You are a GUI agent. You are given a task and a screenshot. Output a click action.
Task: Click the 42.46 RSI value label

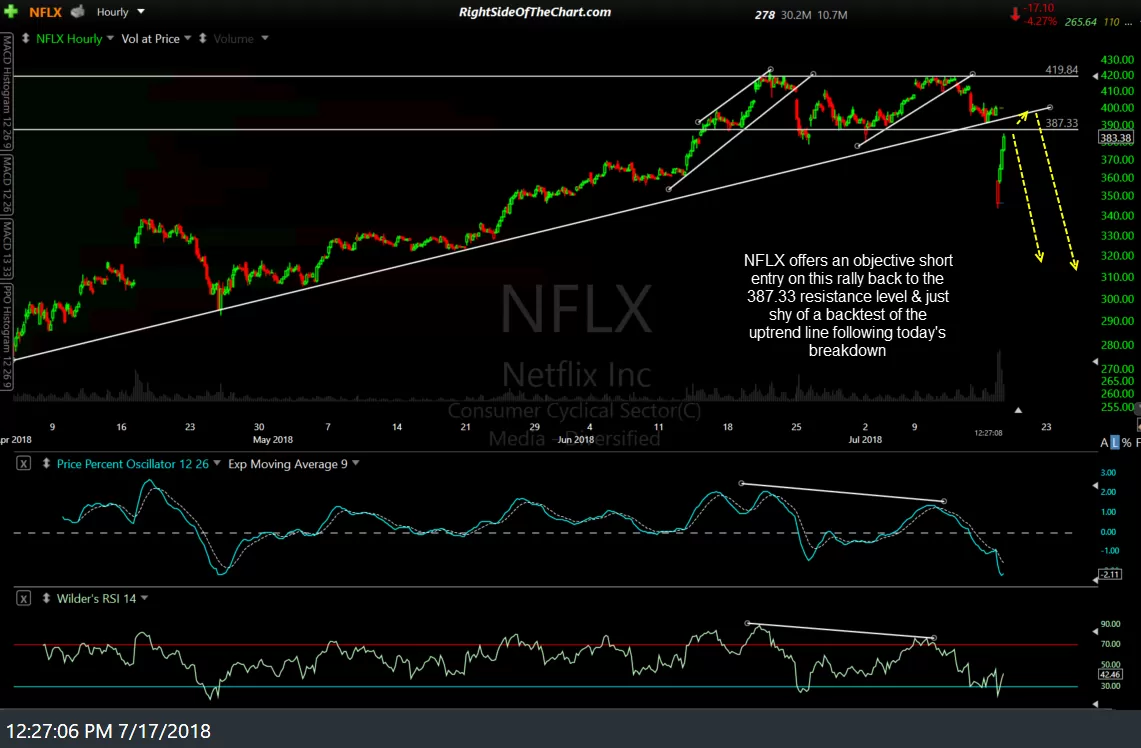[1110, 675]
